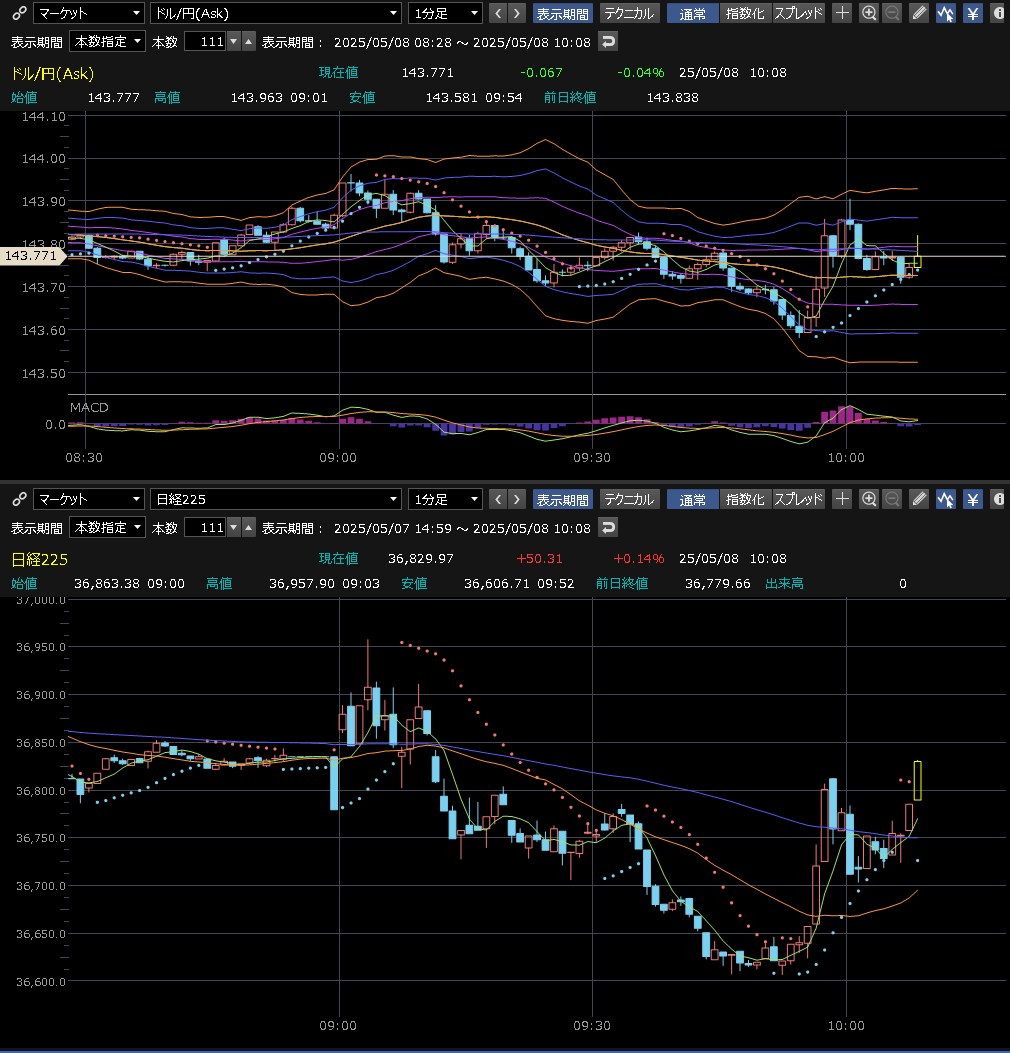1010x1053 pixels.
Task: Click the ドル/円 current value 143.771 in header
Action: pyautogui.click(x=428, y=73)
